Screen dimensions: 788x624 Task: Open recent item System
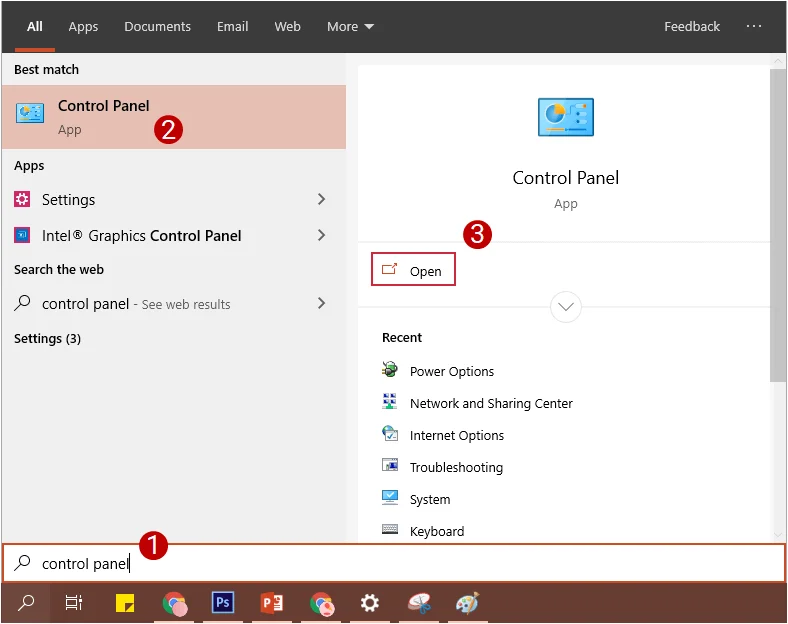point(430,499)
